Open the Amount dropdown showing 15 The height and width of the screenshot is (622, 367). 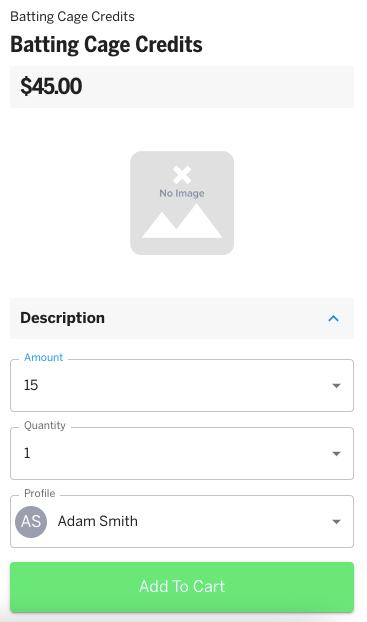pyautogui.click(x=182, y=385)
